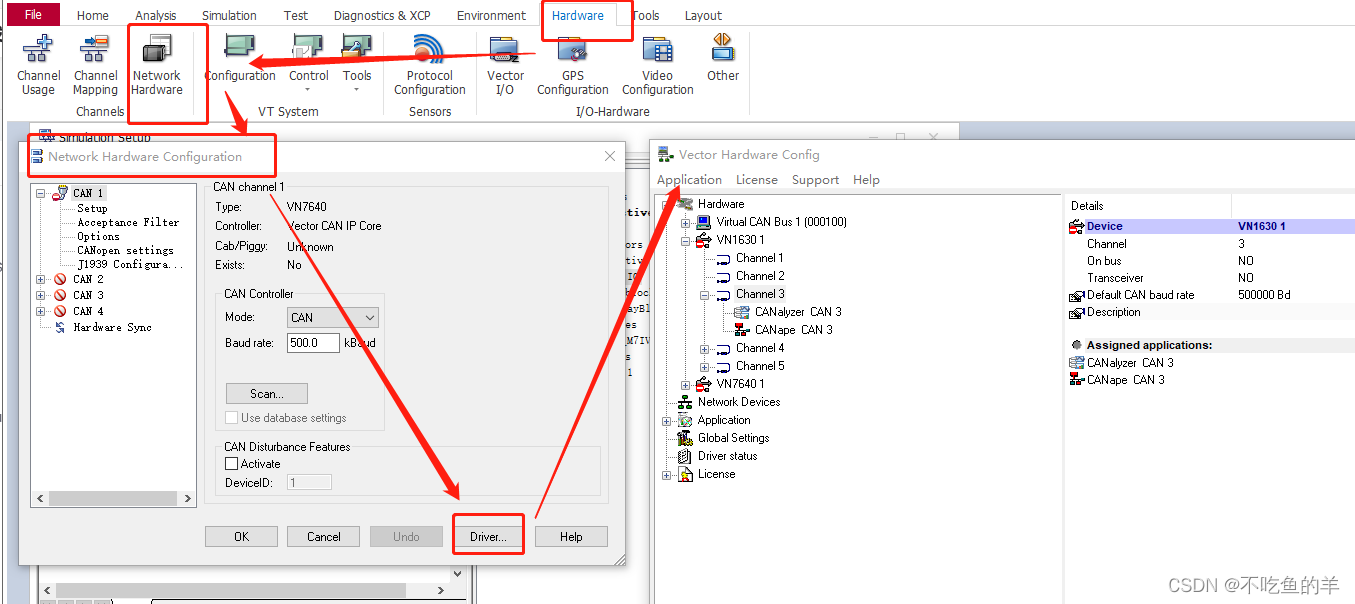Enable the Activate disturbance checkbox
The image size is (1355, 604).
[x=232, y=464]
